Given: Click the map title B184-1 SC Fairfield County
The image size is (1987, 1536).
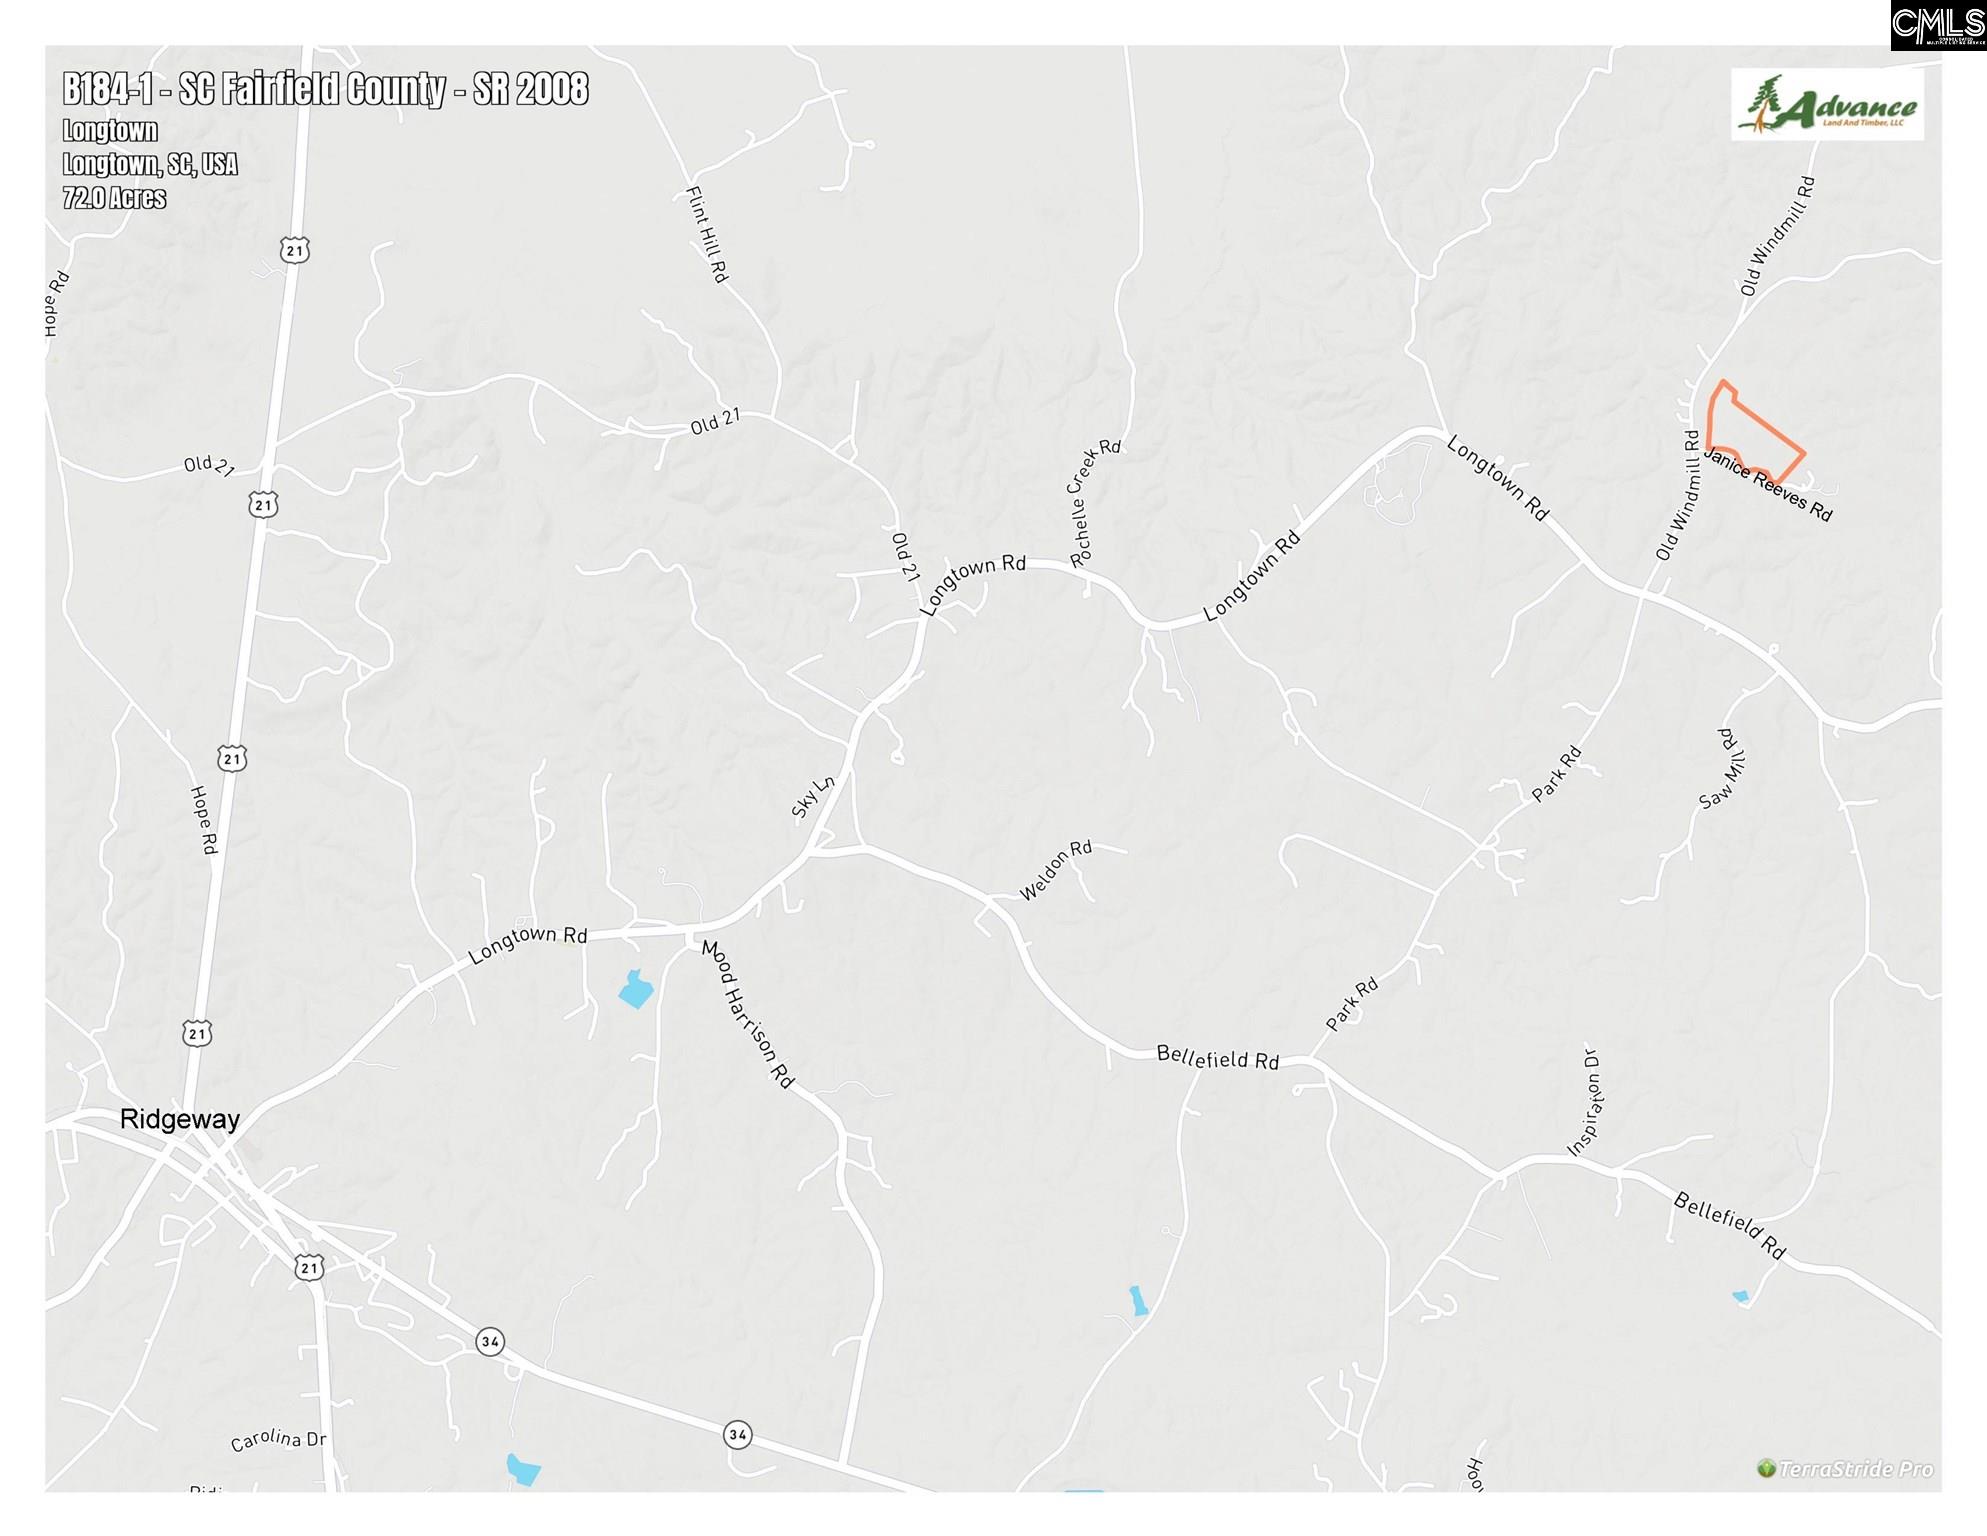Looking at the screenshot, I should (x=325, y=89).
